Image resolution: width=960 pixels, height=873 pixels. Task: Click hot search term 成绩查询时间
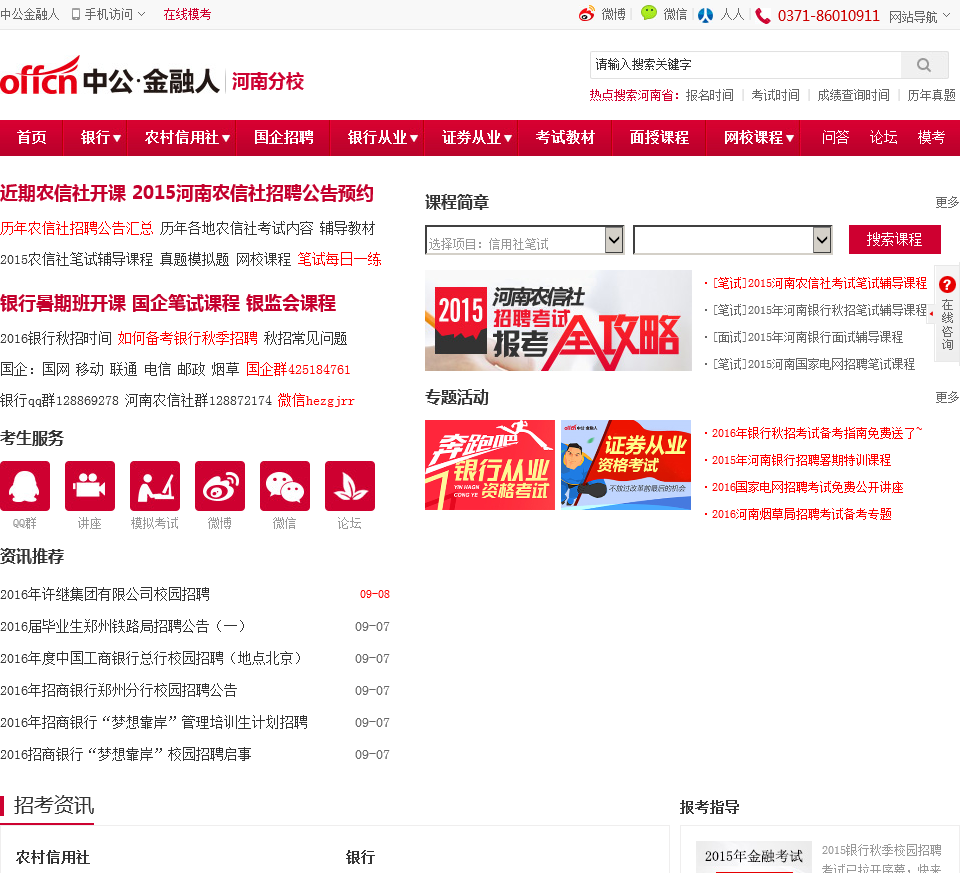coord(853,96)
